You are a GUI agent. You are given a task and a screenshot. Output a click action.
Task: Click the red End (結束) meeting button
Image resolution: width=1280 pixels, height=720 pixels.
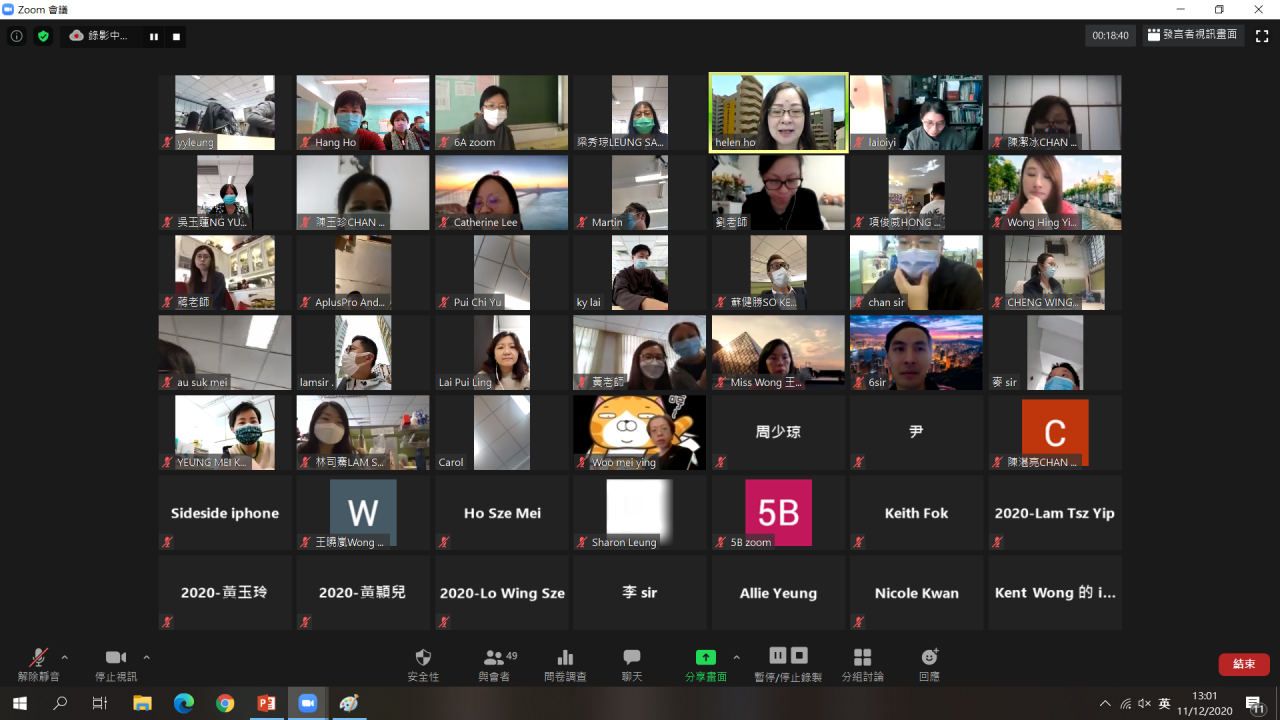click(1243, 664)
